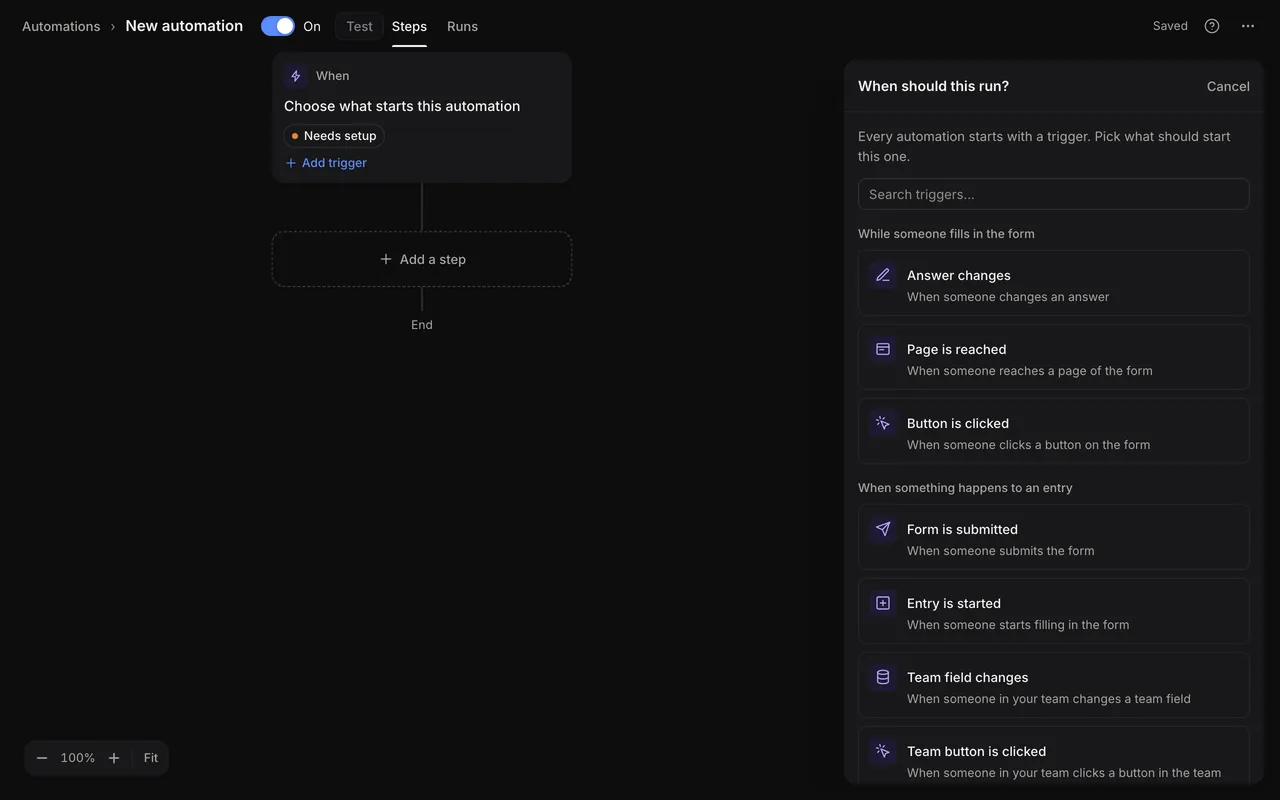The height and width of the screenshot is (800, 1280).
Task: Click the 'When should this run?' heading
Action: click(x=933, y=86)
